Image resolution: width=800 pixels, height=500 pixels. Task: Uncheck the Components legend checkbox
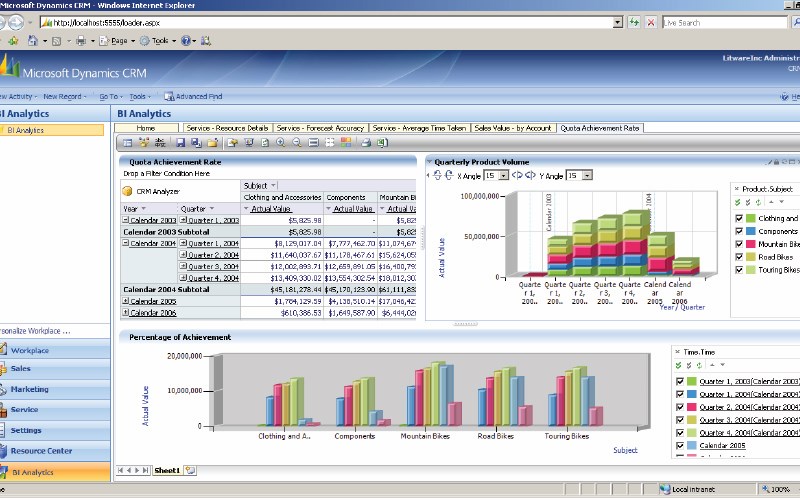pos(739,231)
